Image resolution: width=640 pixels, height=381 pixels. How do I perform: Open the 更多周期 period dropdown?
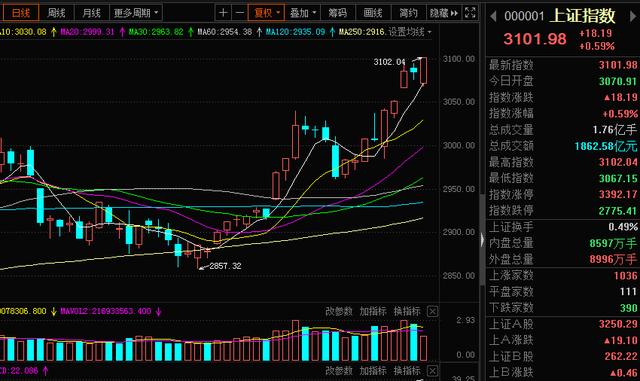136,13
